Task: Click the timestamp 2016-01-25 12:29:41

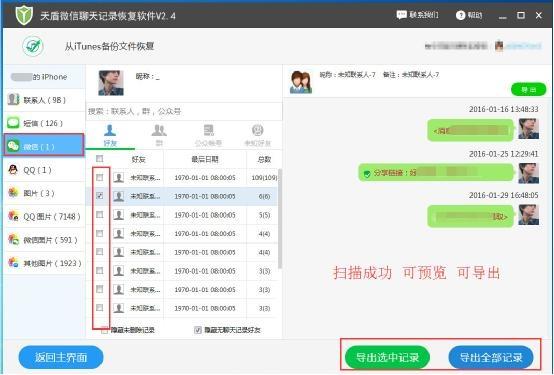Action: click(x=503, y=154)
